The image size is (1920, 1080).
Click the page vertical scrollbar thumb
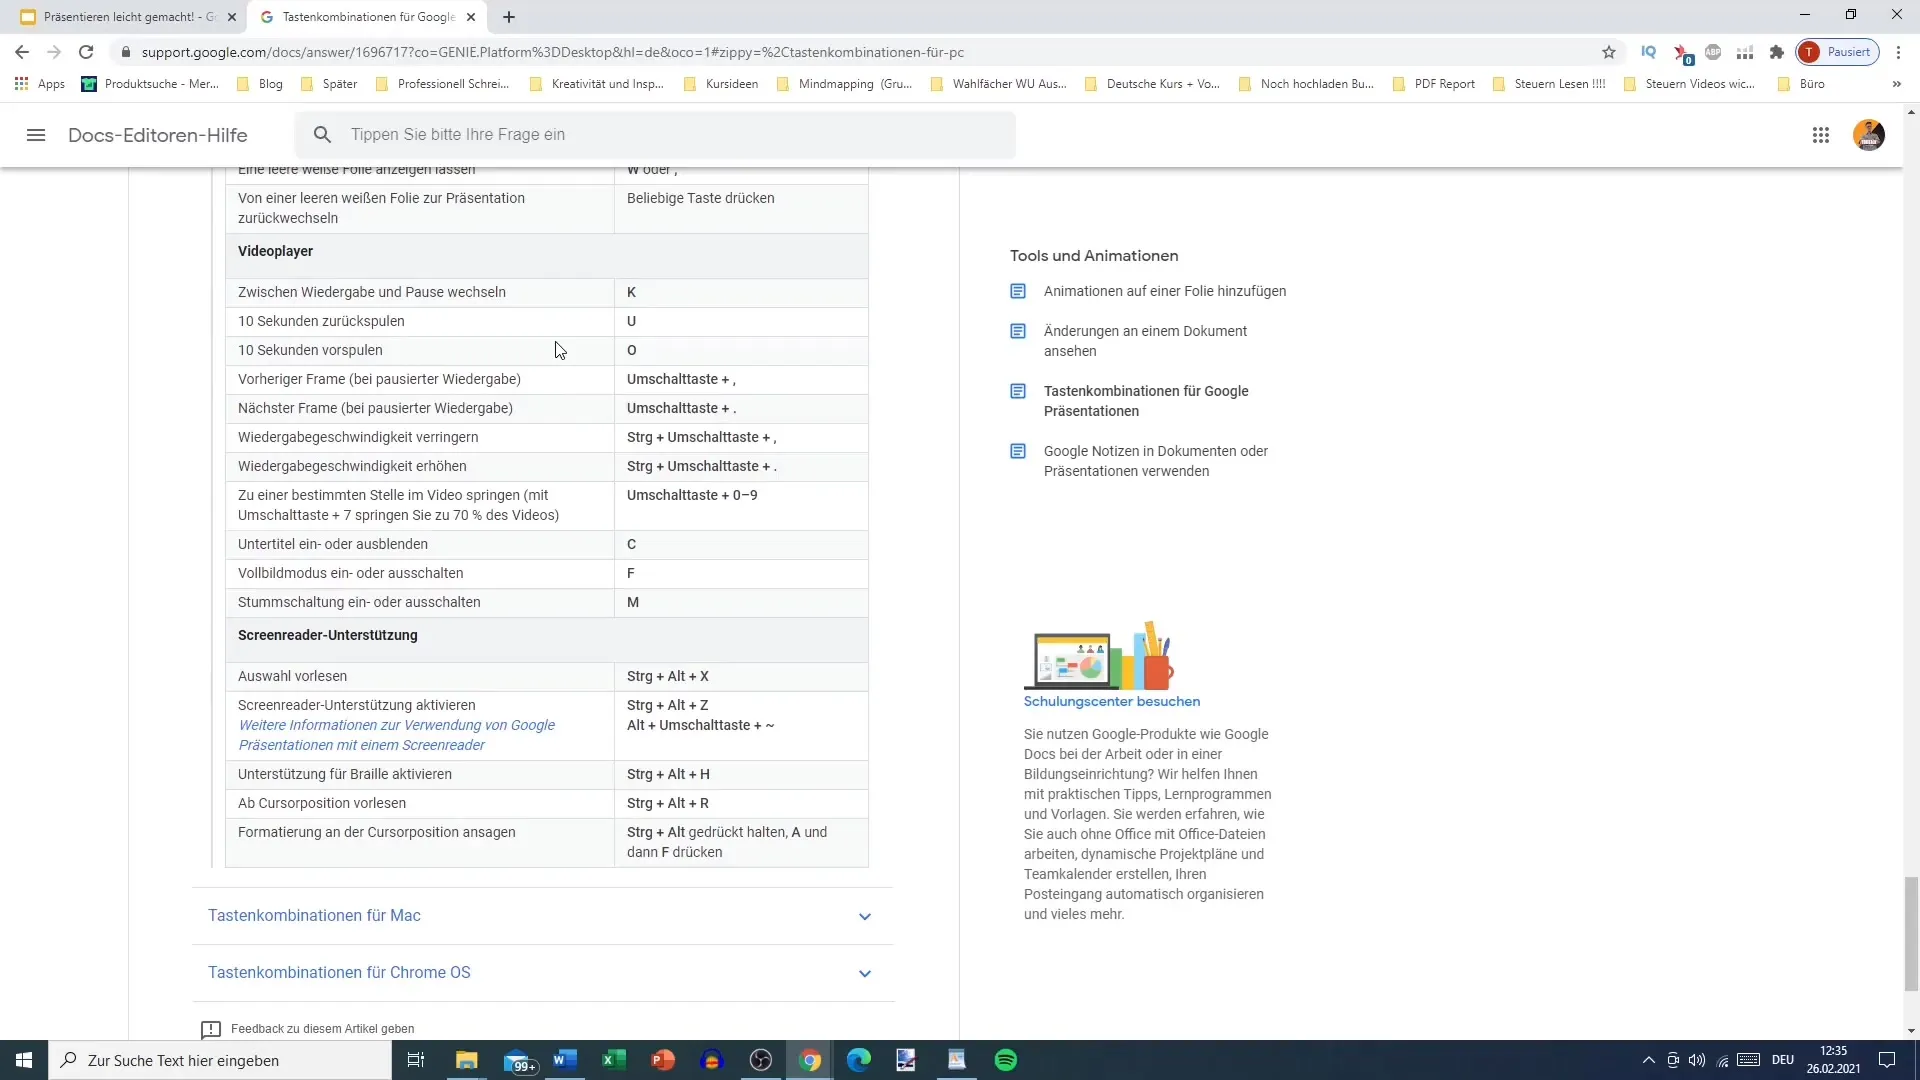pos(1911,933)
